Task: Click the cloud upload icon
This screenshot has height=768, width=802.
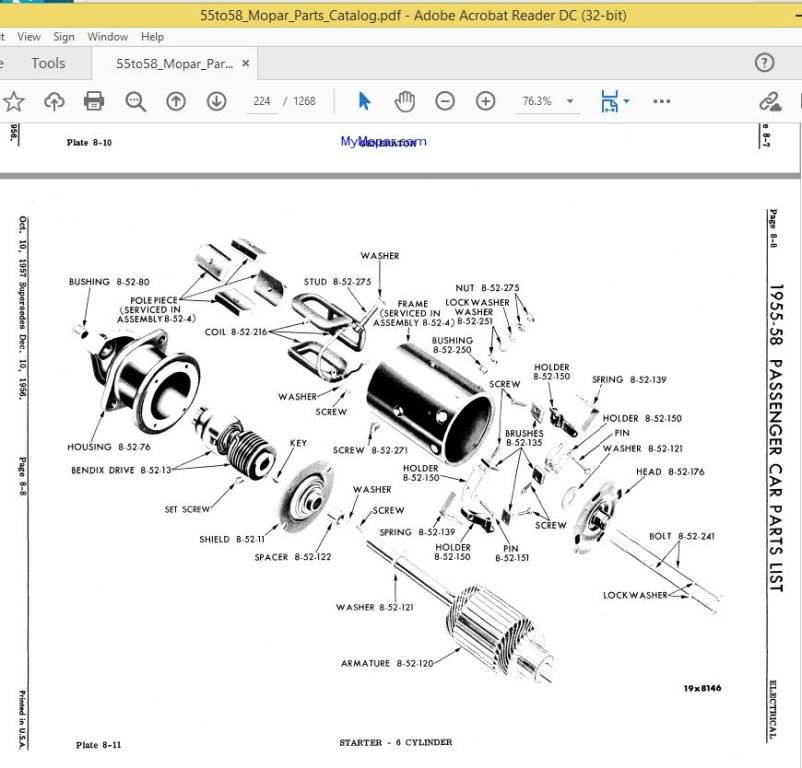Action: [x=54, y=101]
